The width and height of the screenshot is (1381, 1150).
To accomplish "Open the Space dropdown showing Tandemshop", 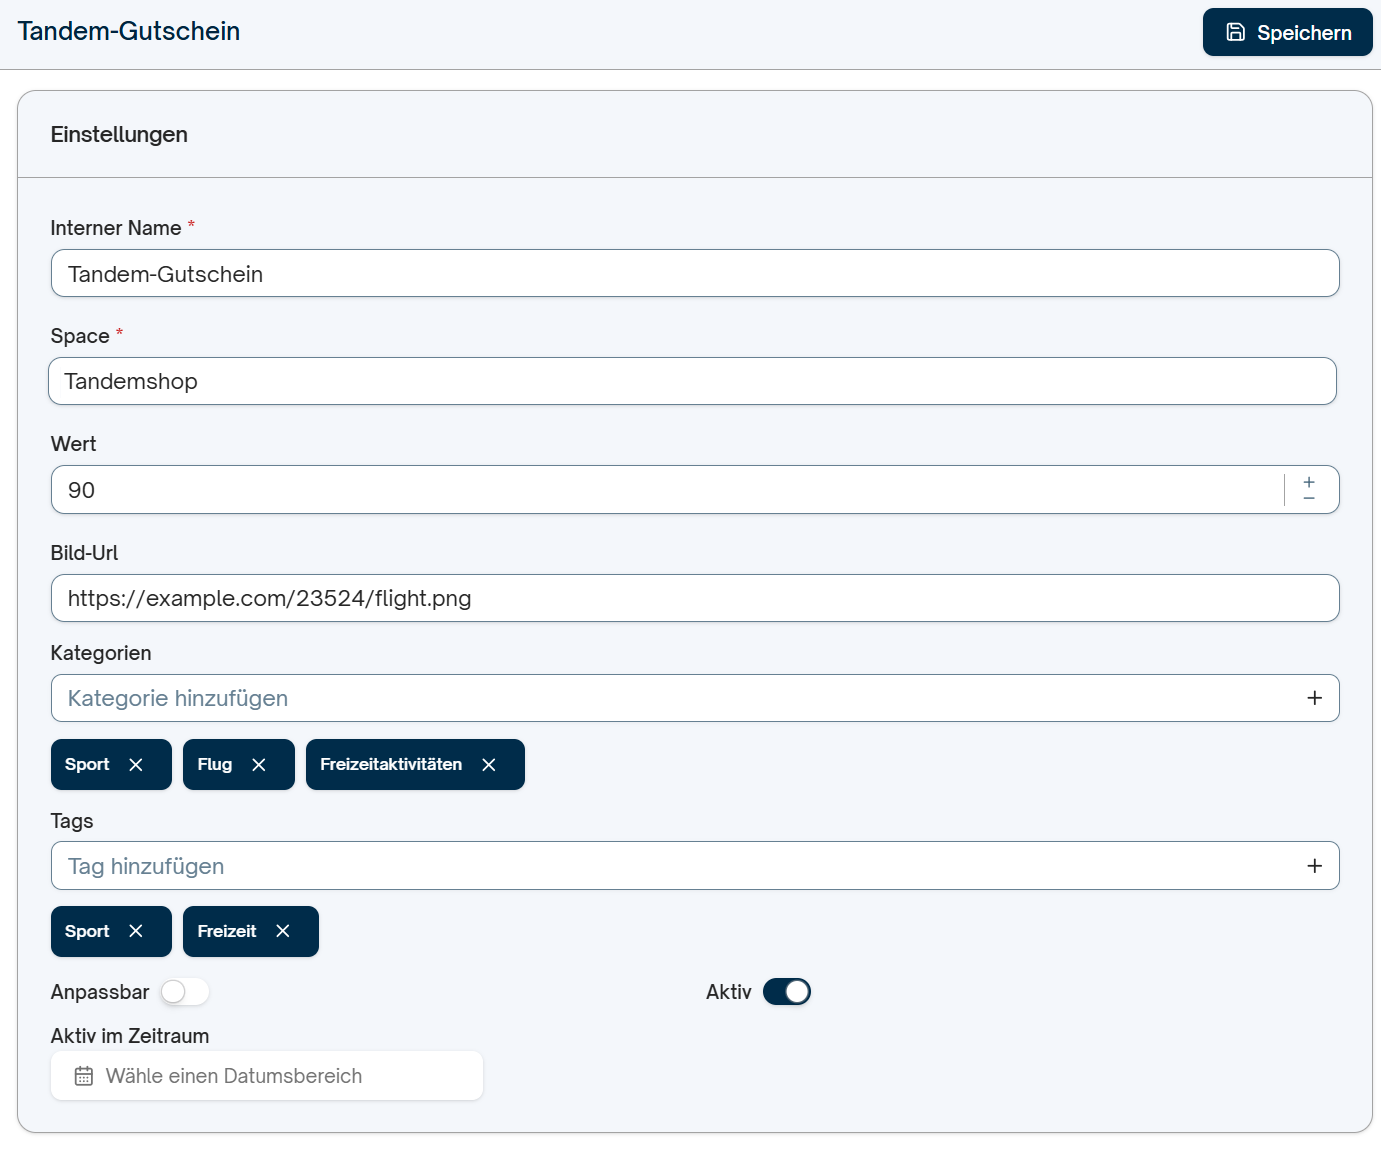I will pyautogui.click(x=692, y=381).
